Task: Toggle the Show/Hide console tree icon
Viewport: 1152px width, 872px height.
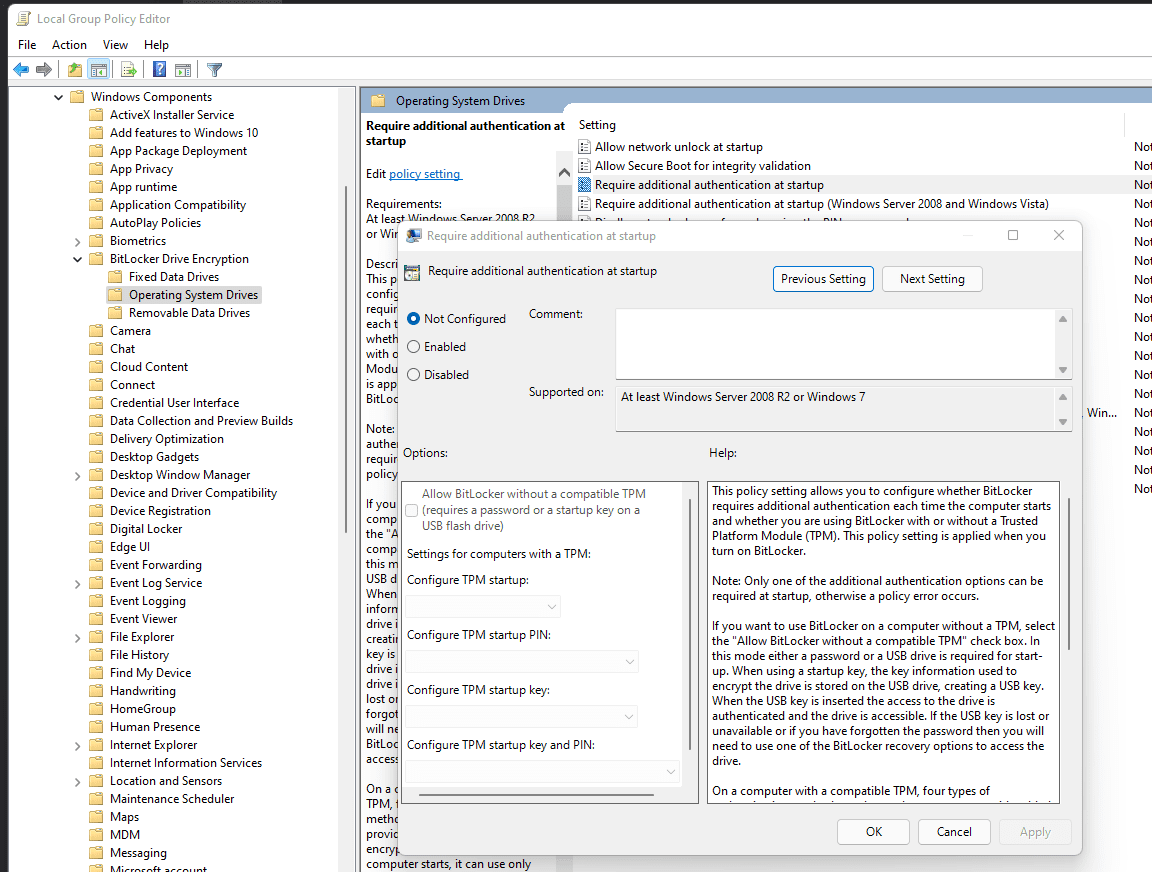Action: pyautogui.click(x=98, y=70)
